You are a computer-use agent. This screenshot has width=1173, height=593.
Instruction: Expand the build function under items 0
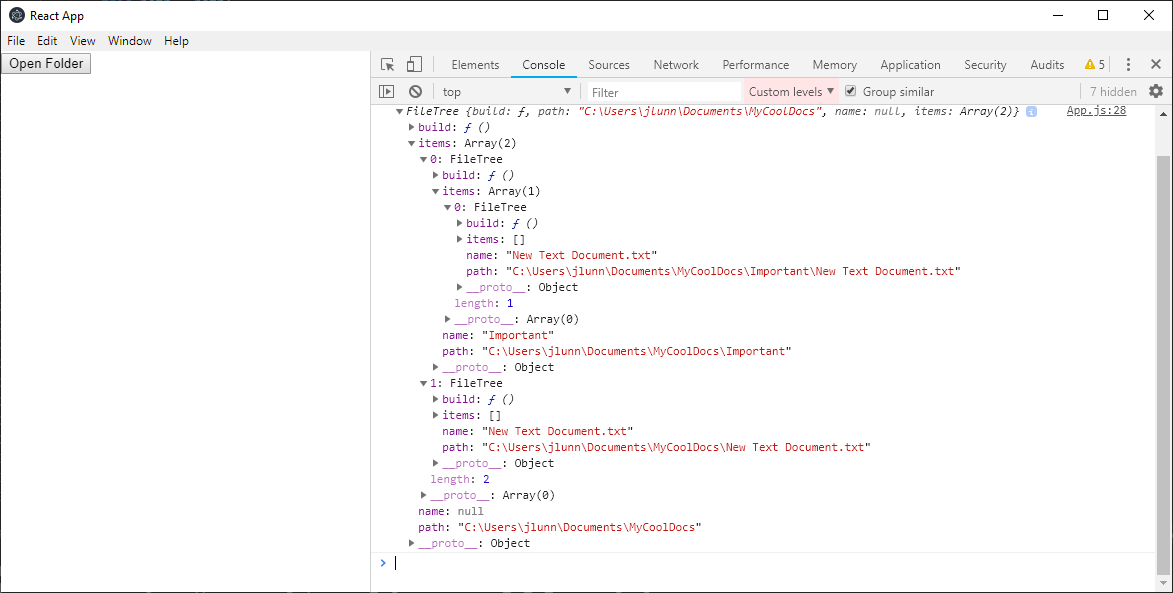[434, 175]
